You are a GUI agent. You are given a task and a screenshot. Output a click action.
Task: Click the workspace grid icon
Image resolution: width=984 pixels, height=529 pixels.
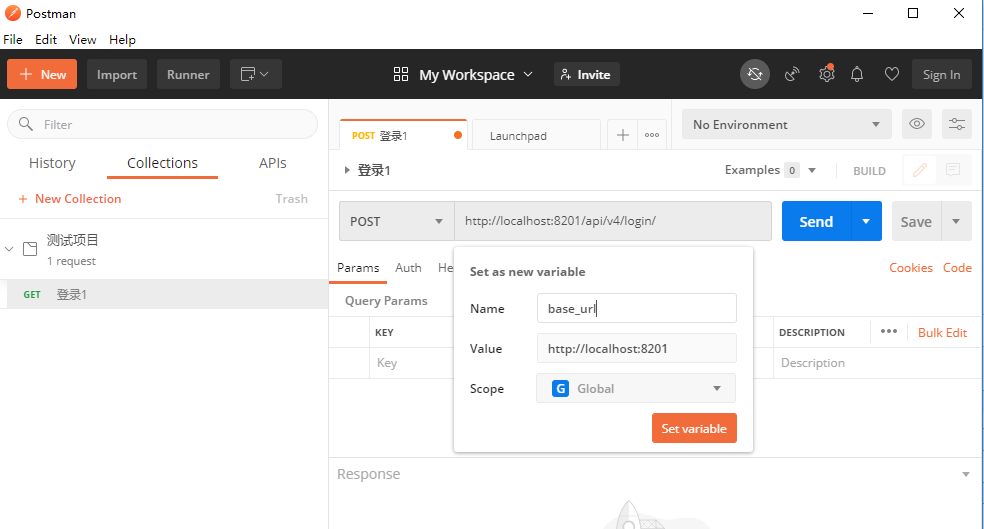tap(400, 75)
